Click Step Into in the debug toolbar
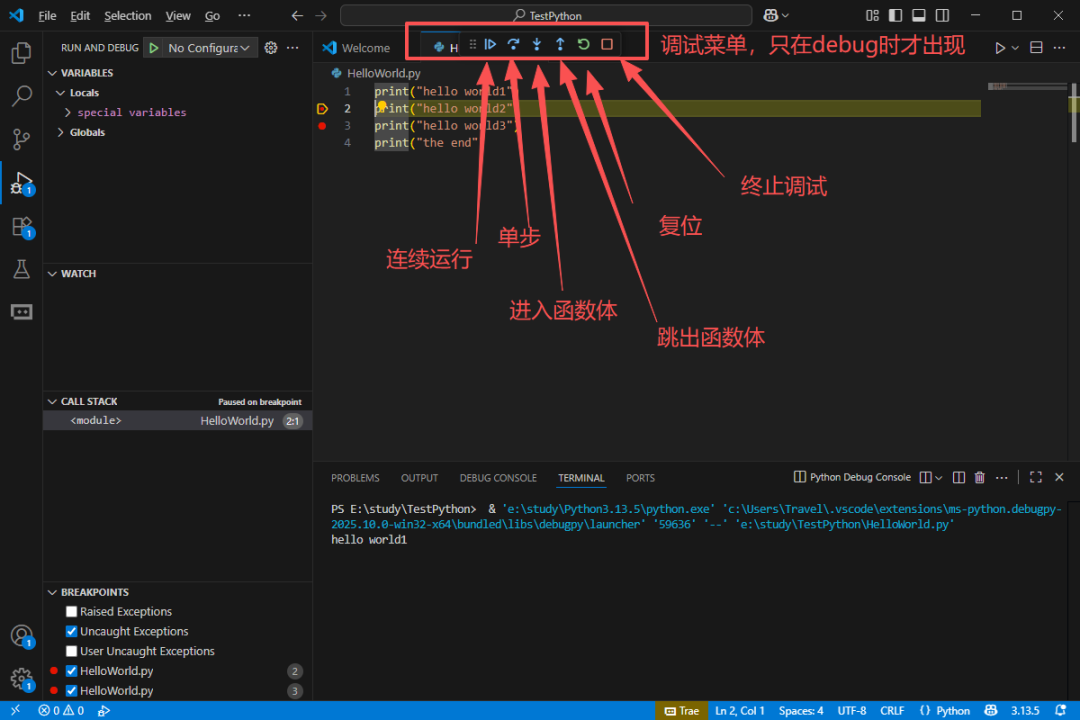This screenshot has height=720, width=1080. 537,44
